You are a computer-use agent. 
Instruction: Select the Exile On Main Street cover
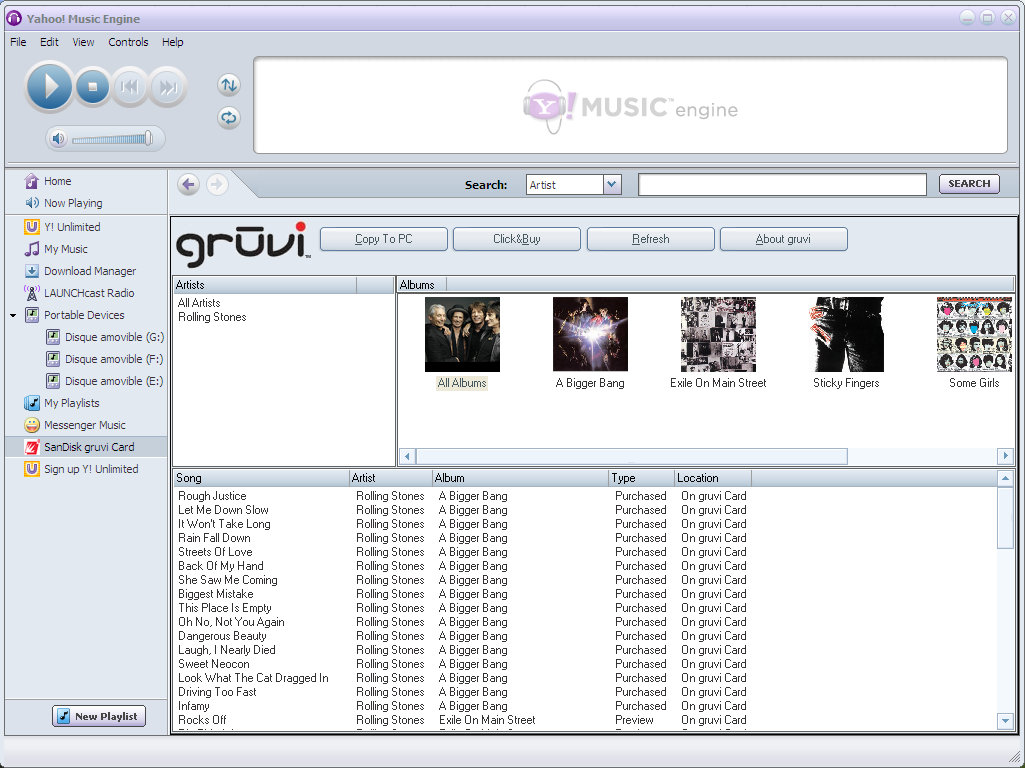coord(718,335)
